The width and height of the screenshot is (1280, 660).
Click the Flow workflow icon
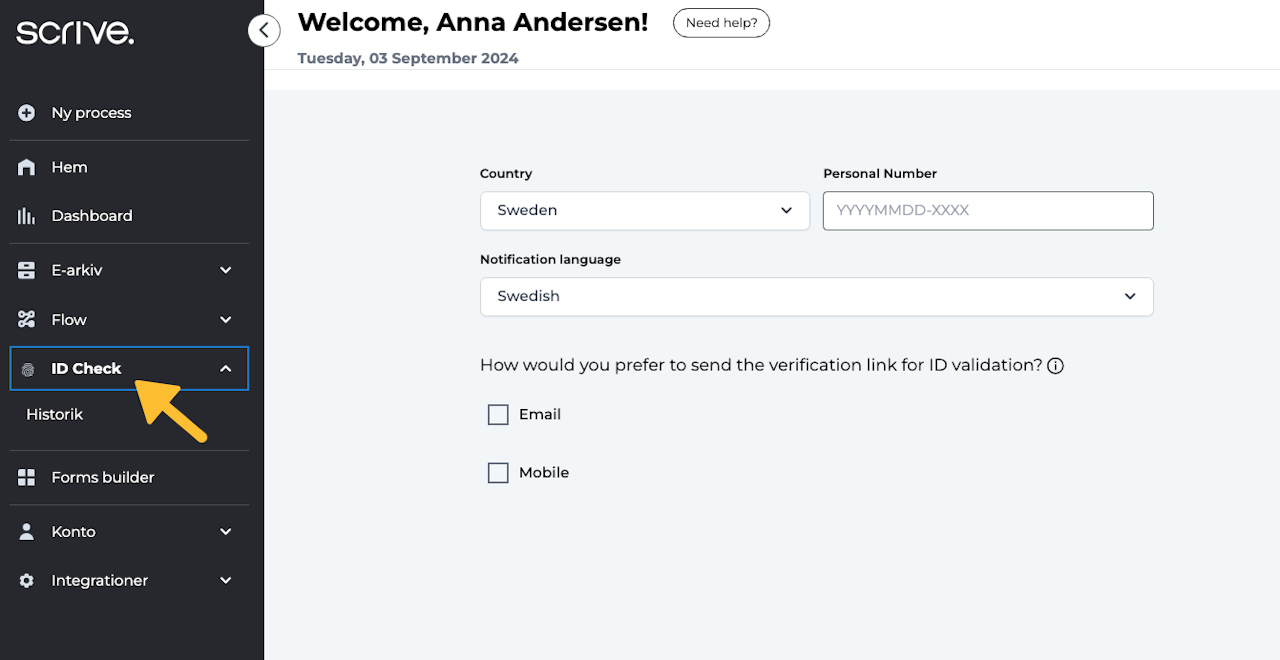coord(27,320)
